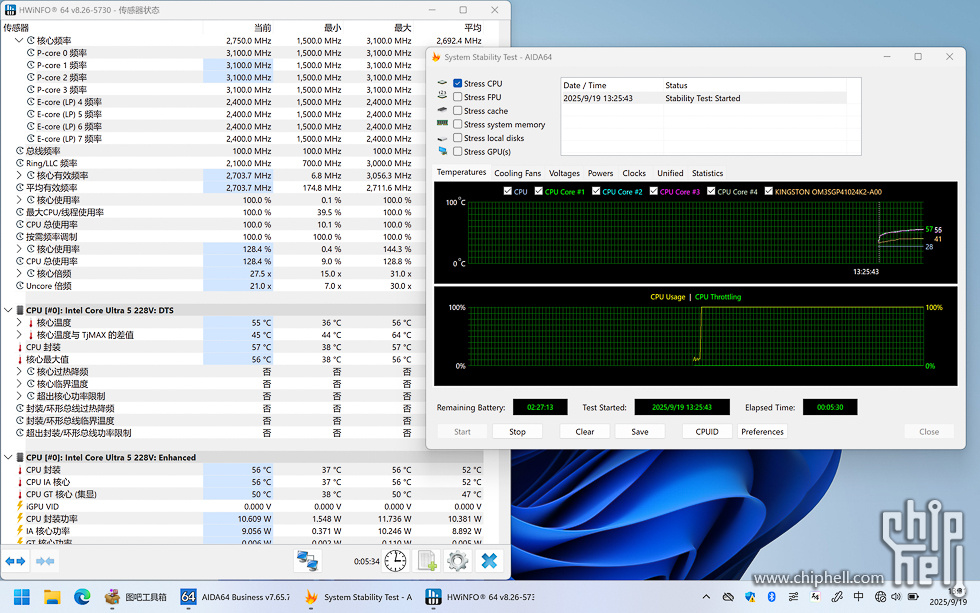
Task: Collapse the 核心频率 sensor group
Action: click(19, 41)
